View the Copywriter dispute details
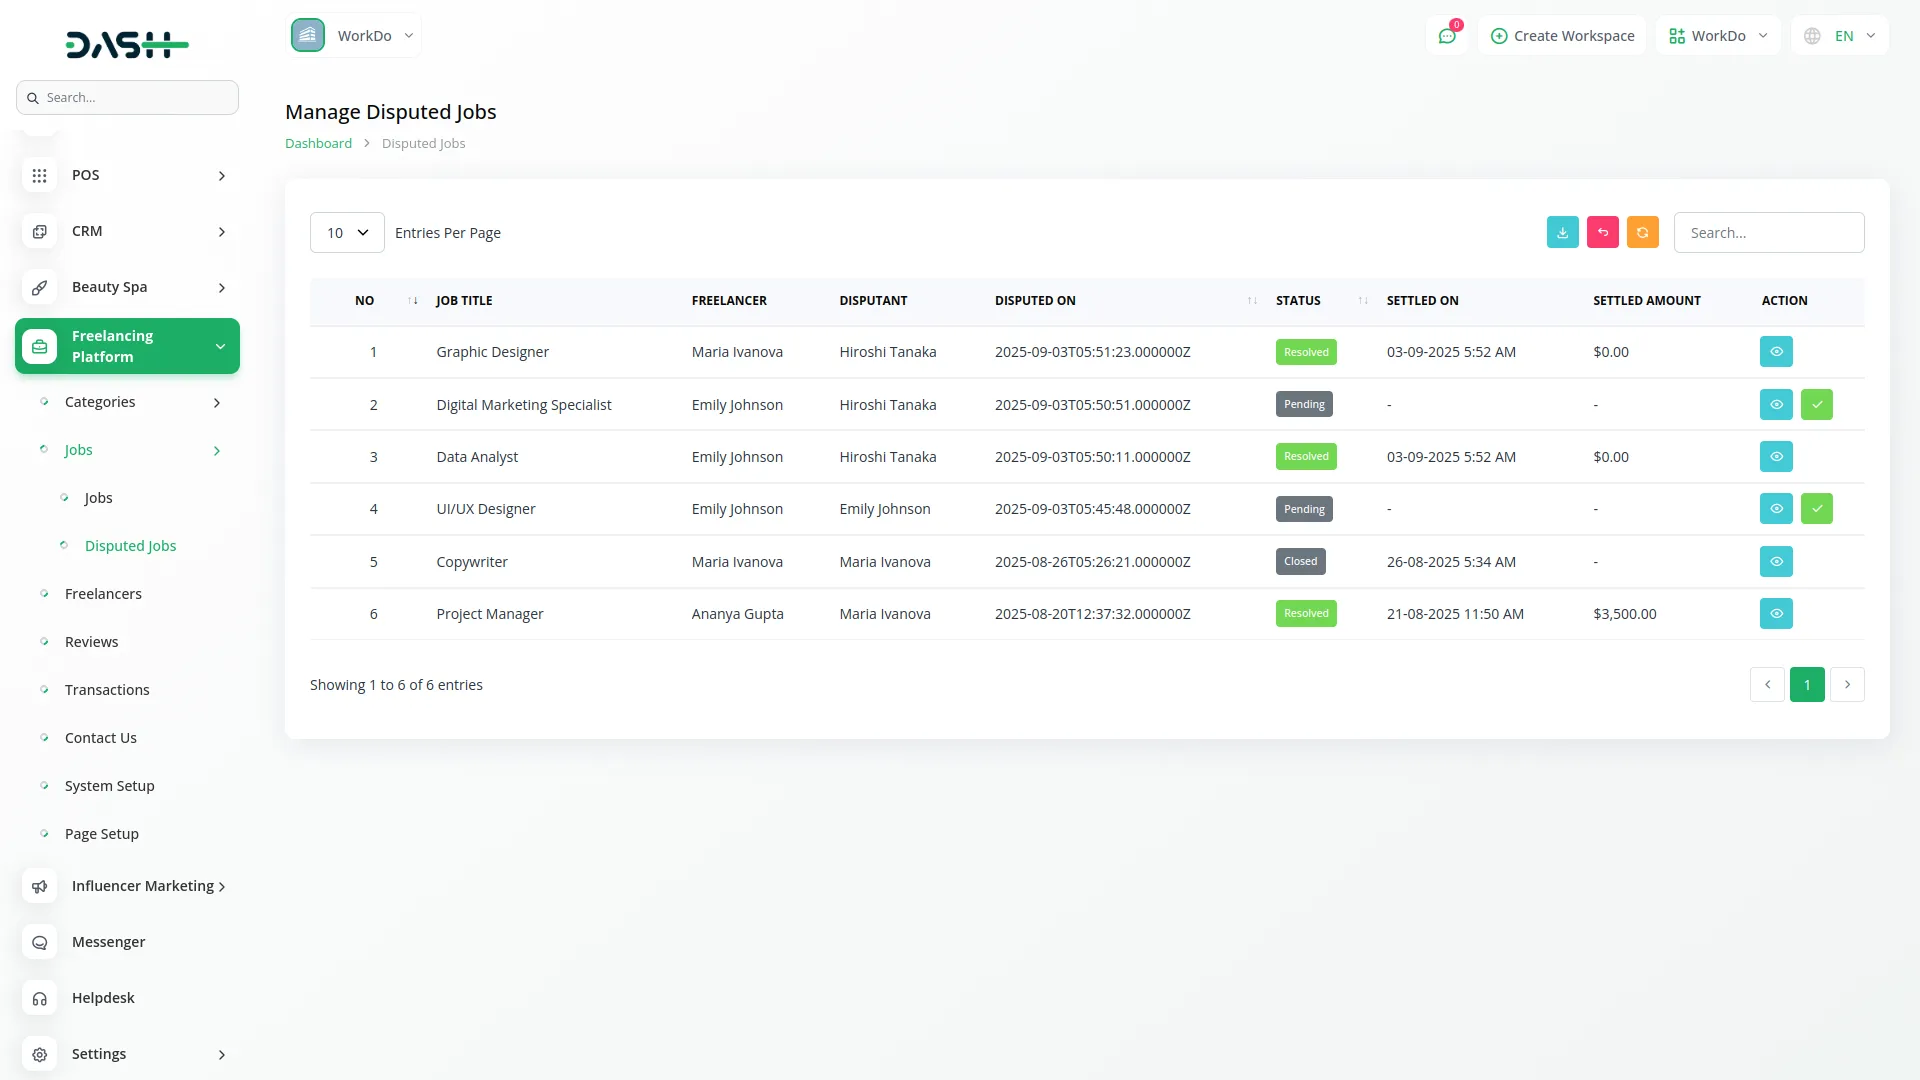 1775,561
